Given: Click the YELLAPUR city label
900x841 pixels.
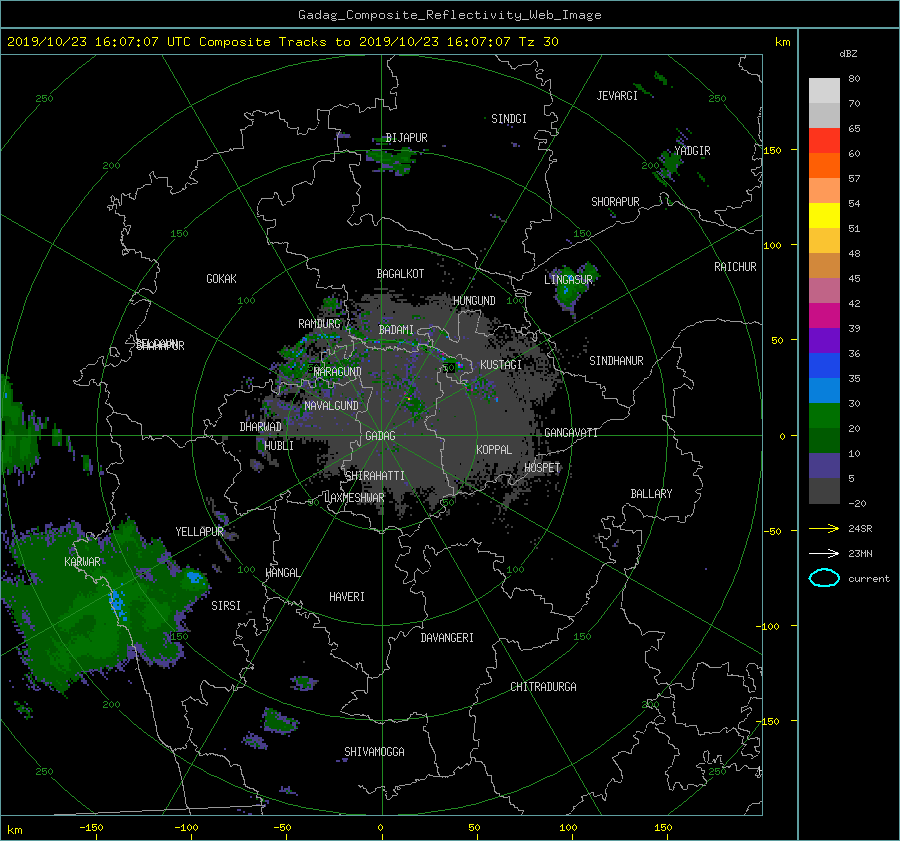Looking at the screenshot, I should coord(199,532).
